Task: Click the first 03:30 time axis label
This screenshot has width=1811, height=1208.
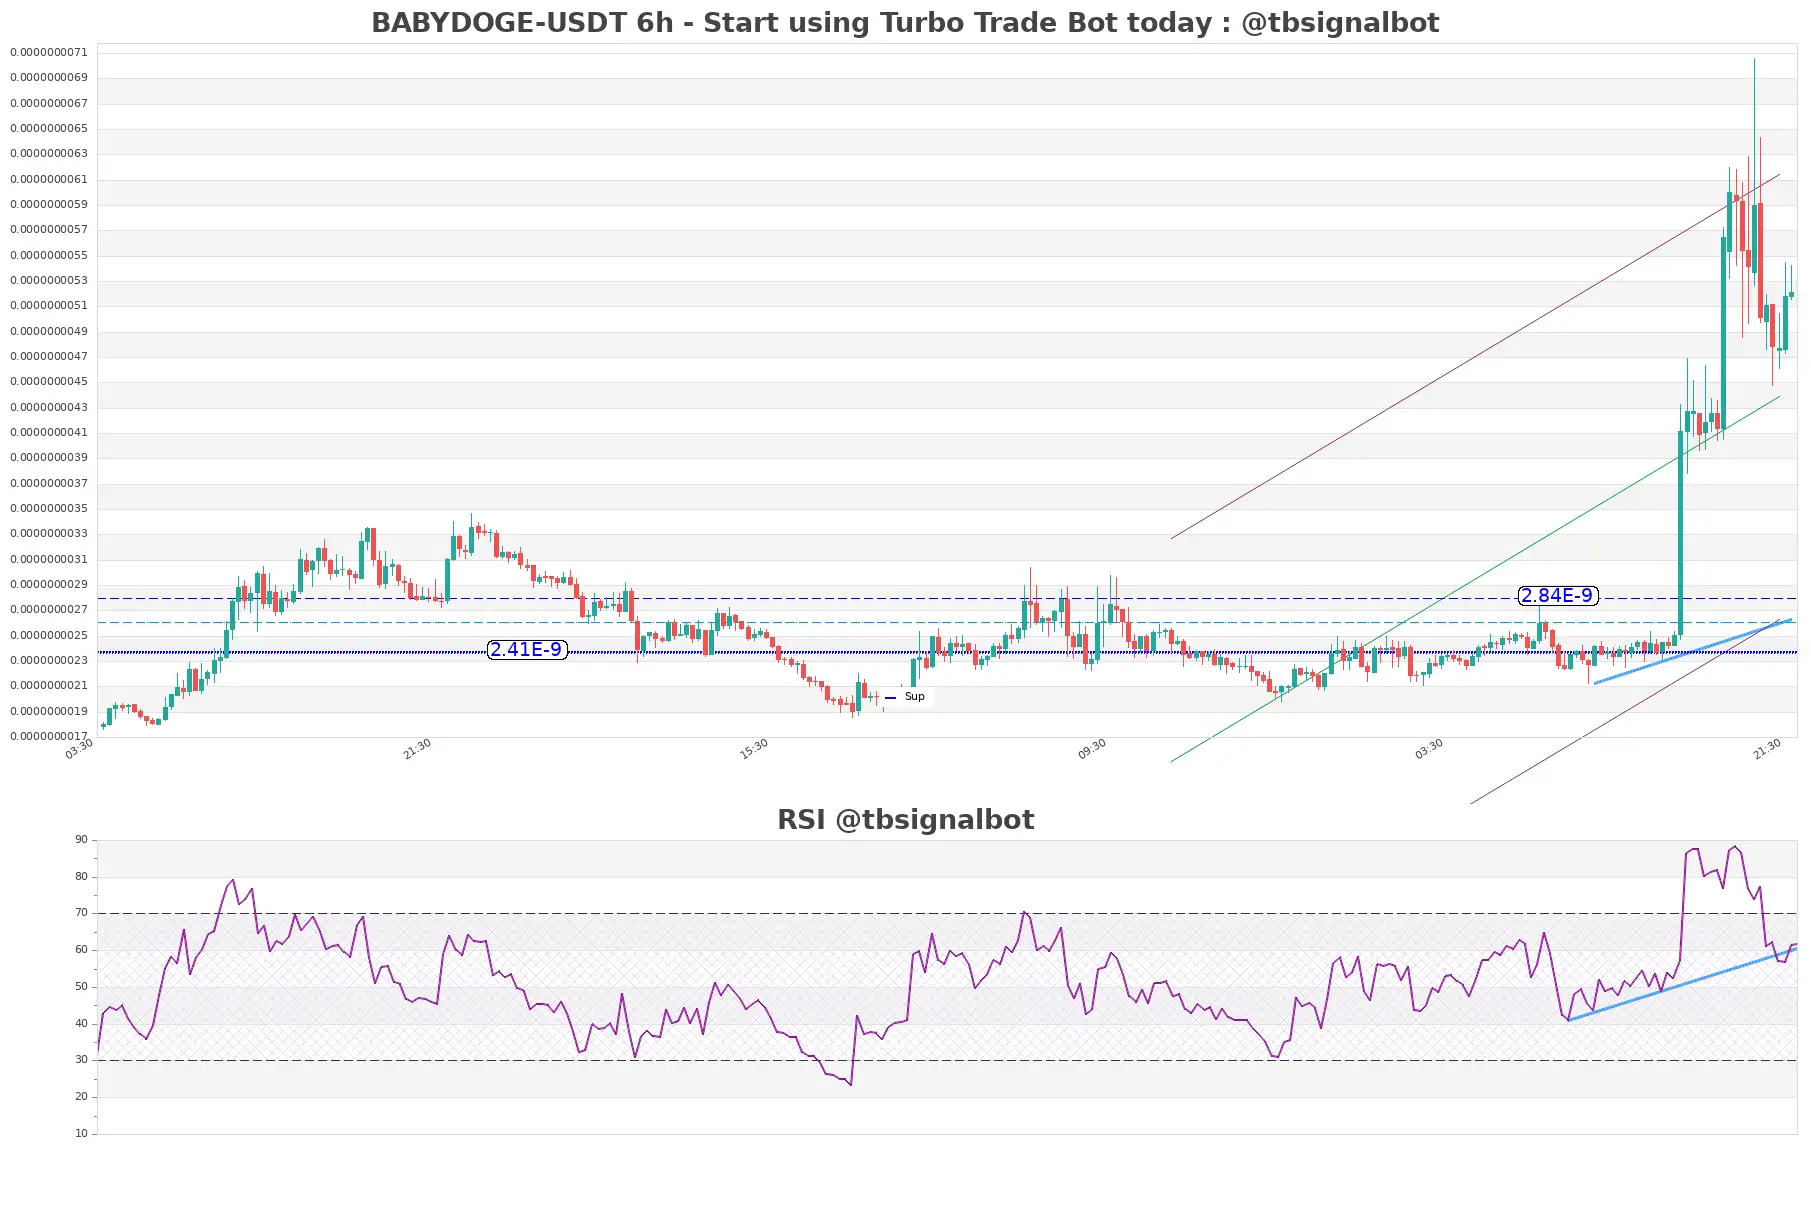Action: coord(79,749)
